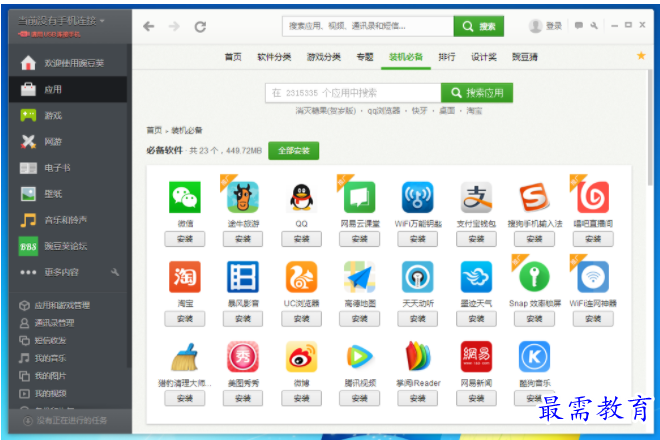The image size is (660, 440).
Task: Click the back arrow navigation icon
Action: click(x=149, y=27)
